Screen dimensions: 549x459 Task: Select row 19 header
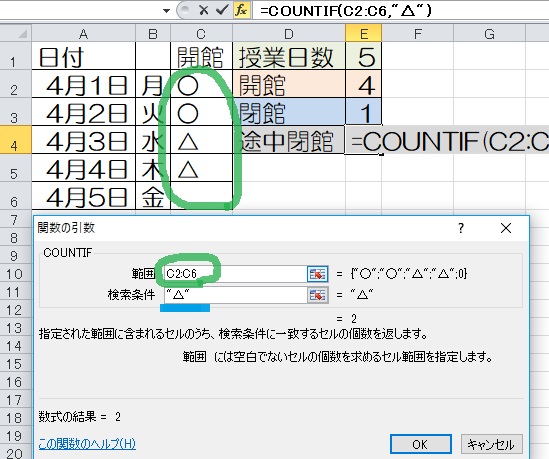pyautogui.click(x=15, y=436)
